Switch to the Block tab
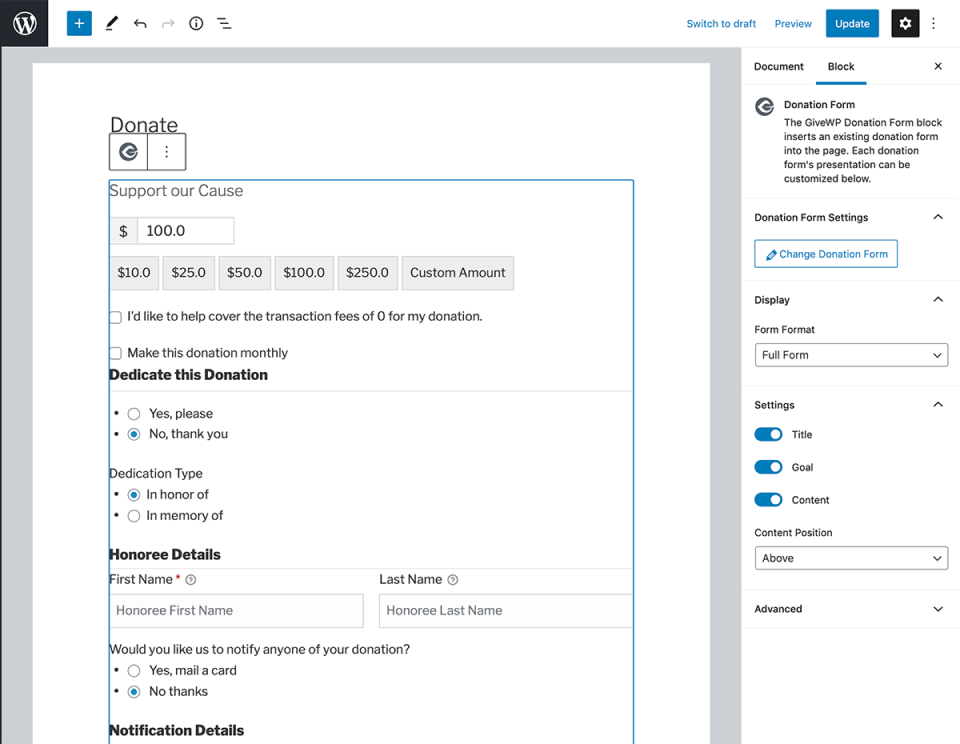960x744 pixels. pos(841,66)
